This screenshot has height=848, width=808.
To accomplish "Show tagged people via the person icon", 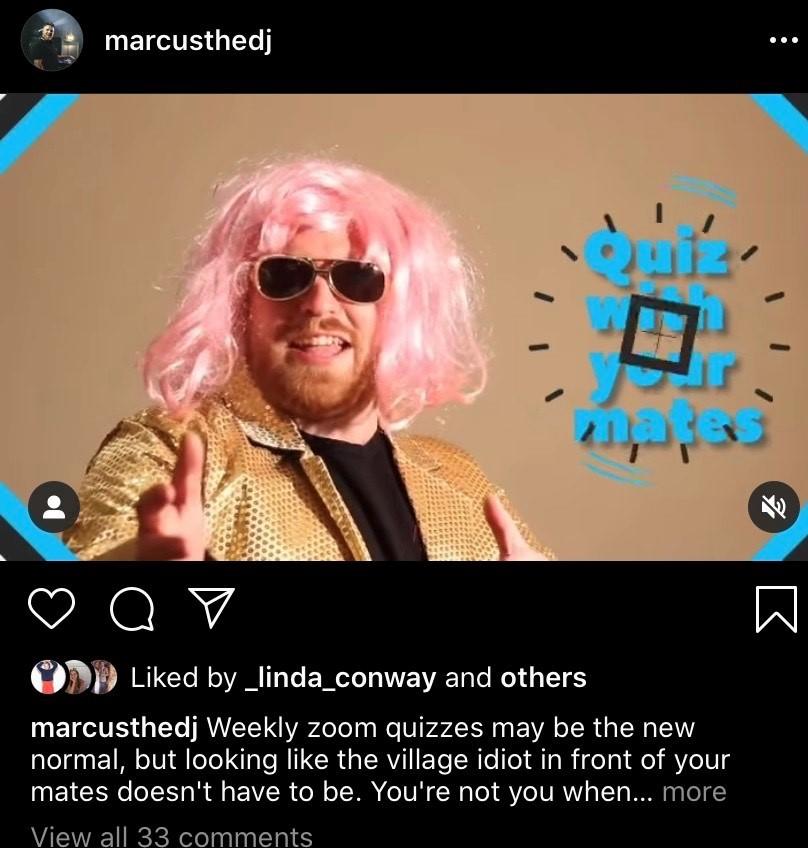I will (54, 507).
